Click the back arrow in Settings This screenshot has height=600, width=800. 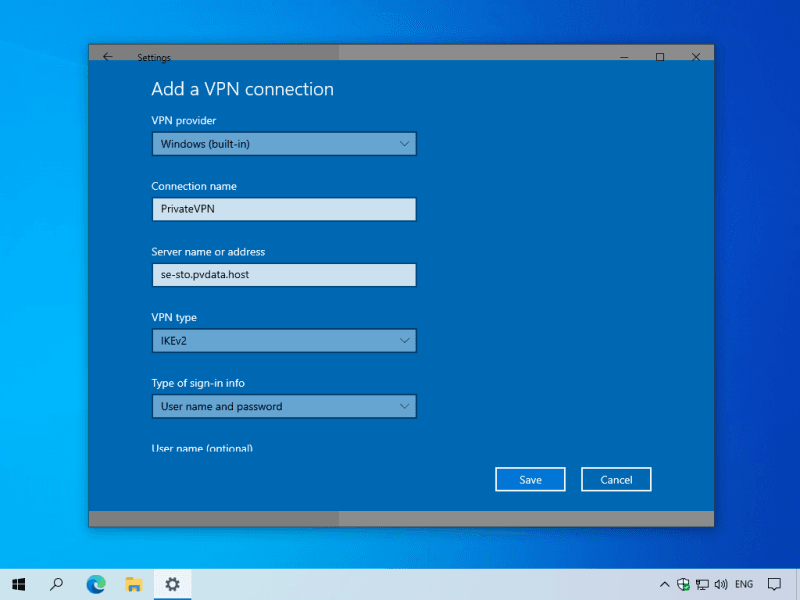coord(108,57)
